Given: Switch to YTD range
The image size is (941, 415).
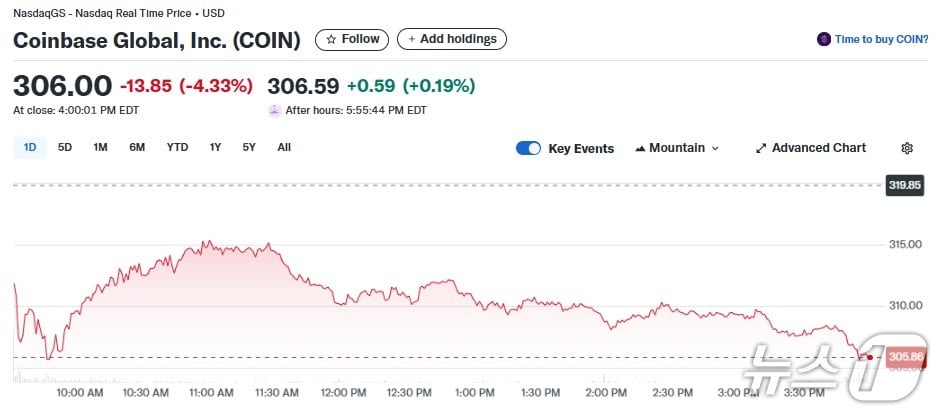Looking at the screenshot, I should [x=177, y=147].
